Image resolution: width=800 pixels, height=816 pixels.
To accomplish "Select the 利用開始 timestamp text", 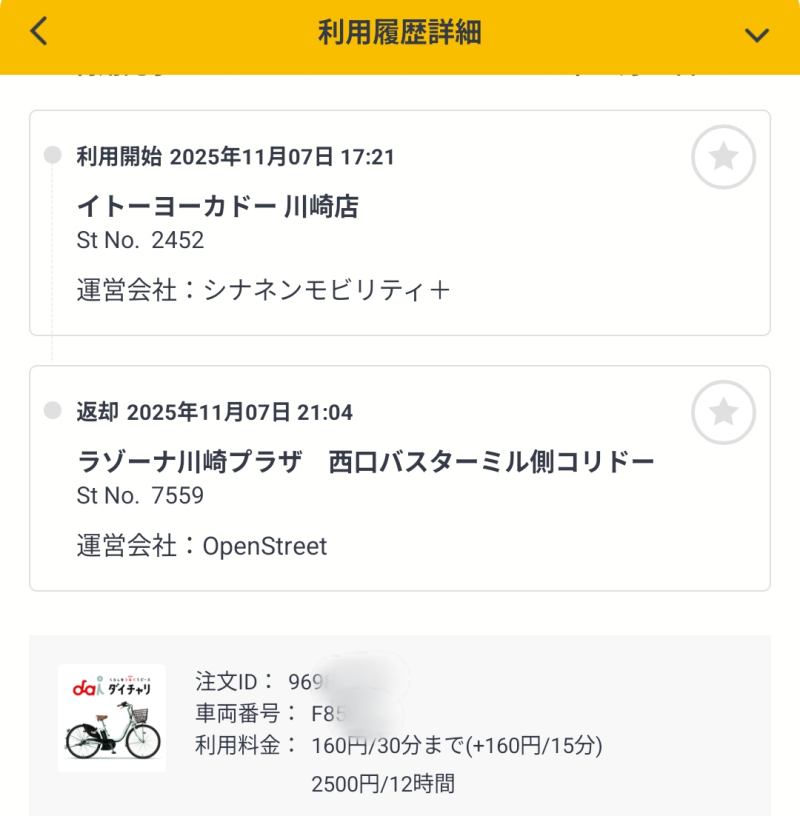I will pos(235,157).
